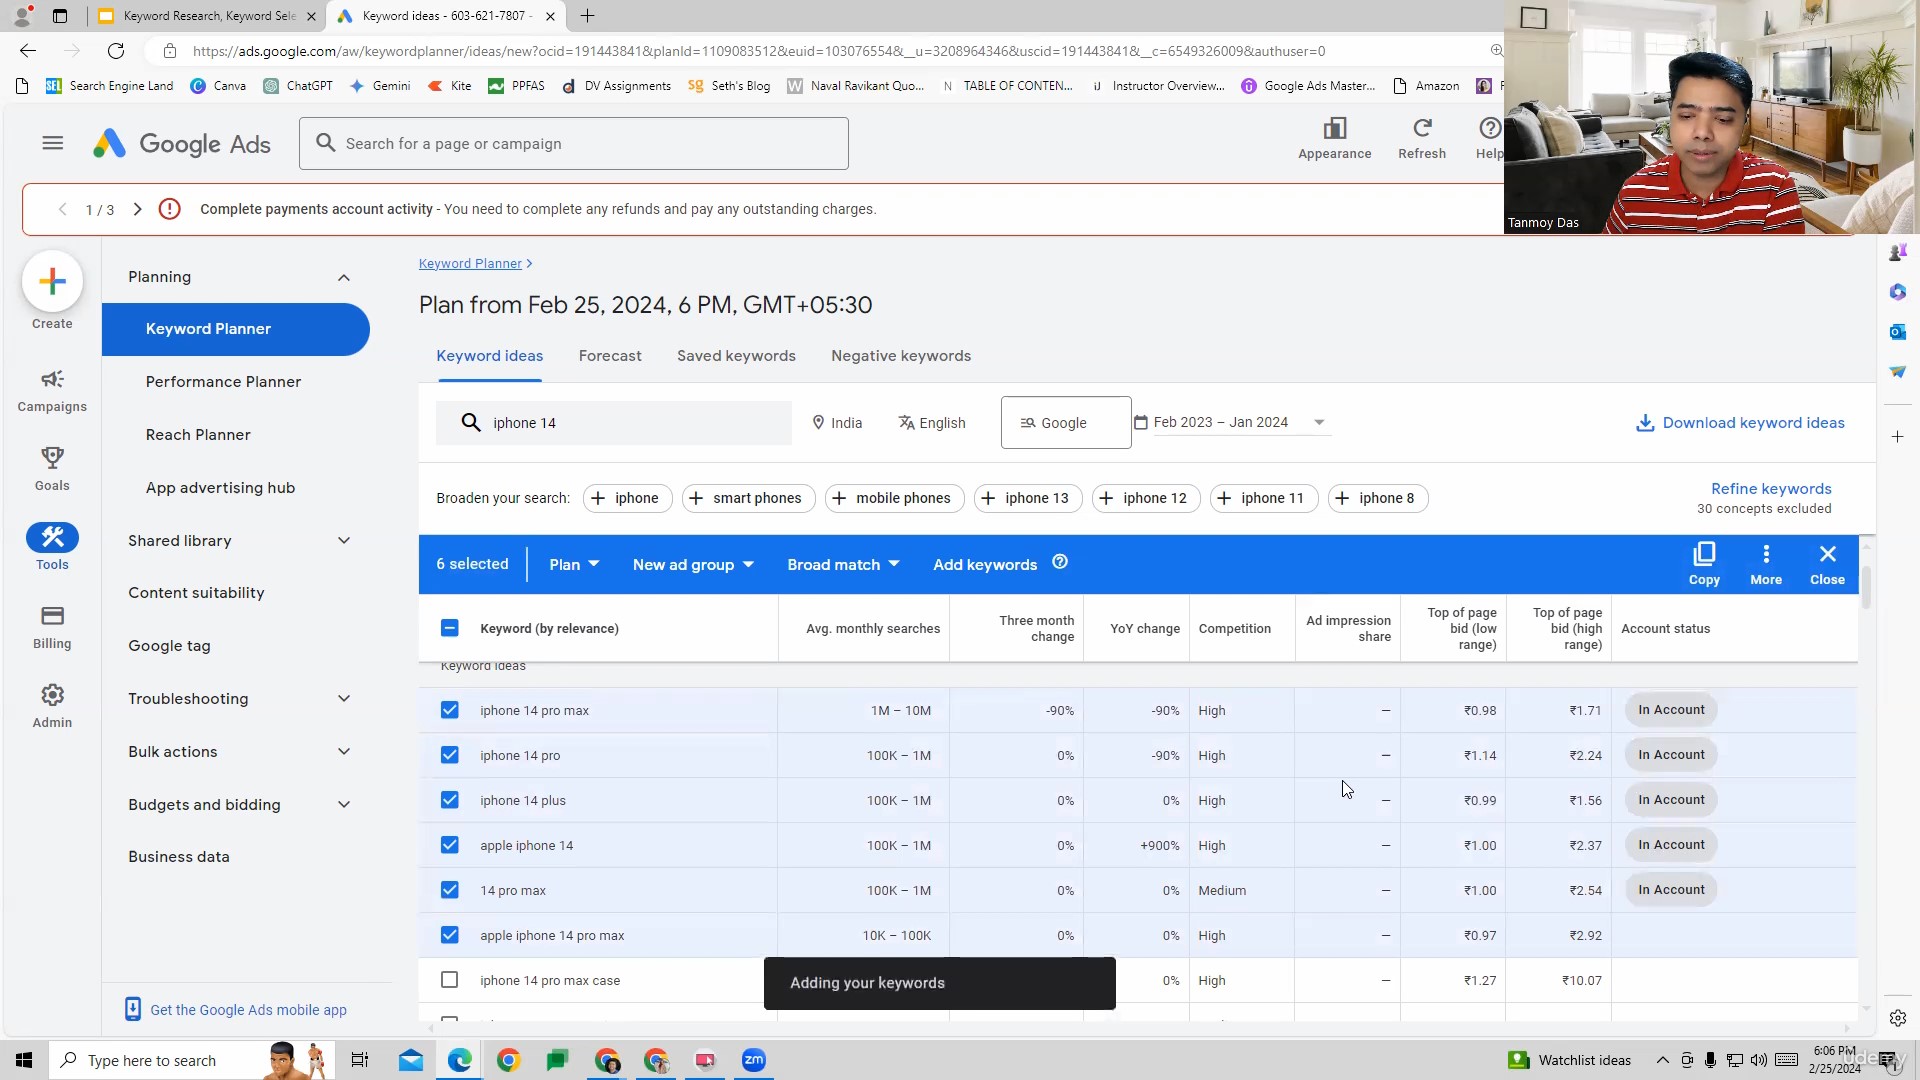The height and width of the screenshot is (1080, 1920).
Task: Click browser back arrow
Action: click(x=28, y=51)
